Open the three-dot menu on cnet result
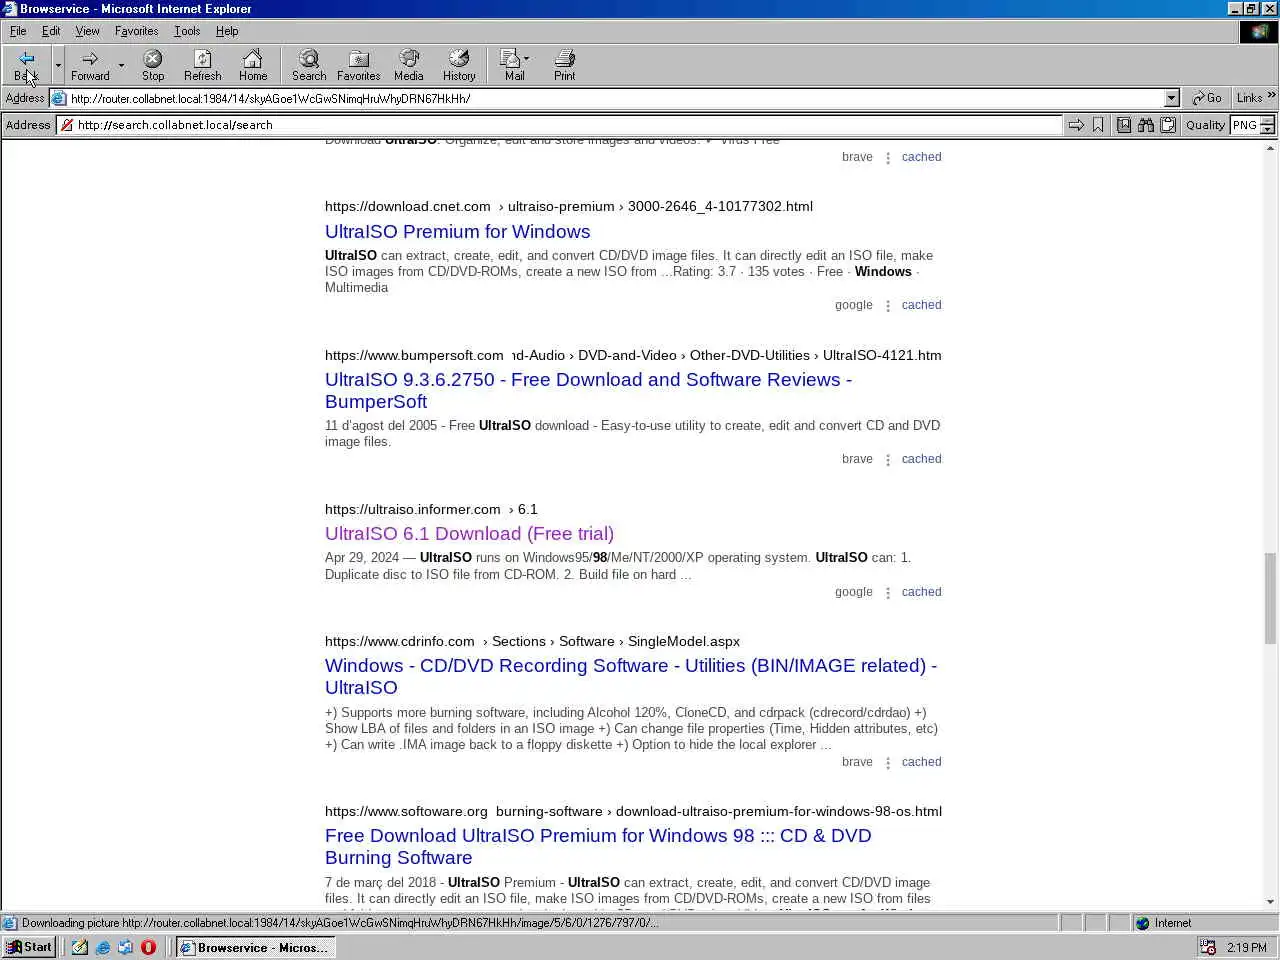 coord(888,306)
